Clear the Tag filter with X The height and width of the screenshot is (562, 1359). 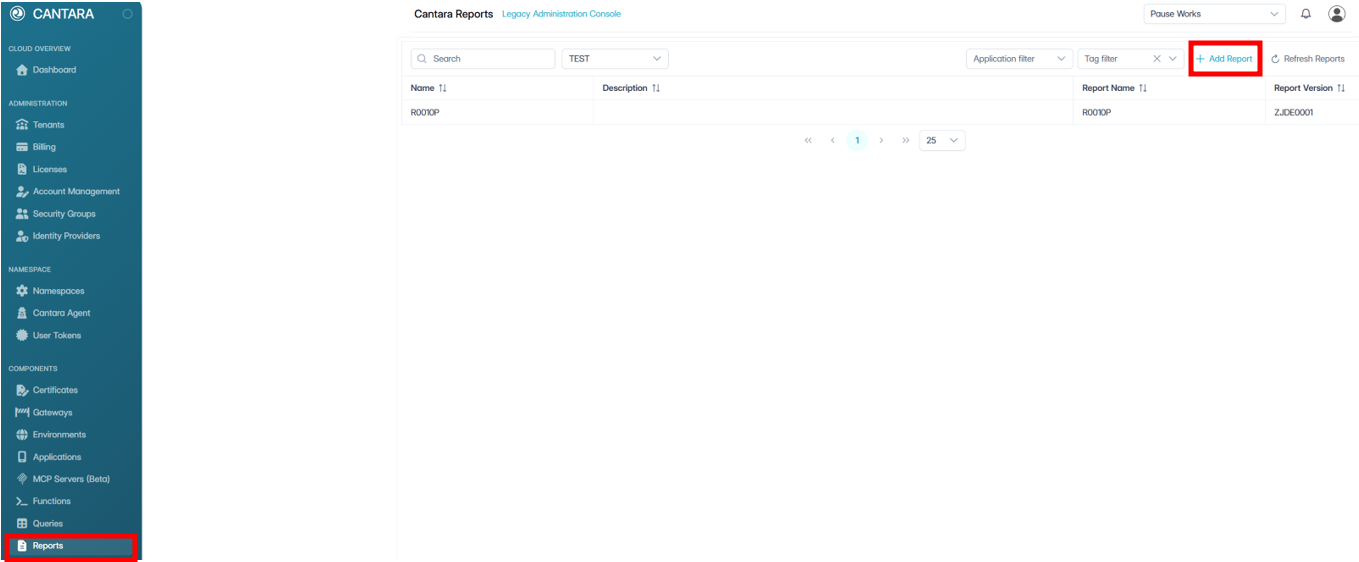coord(1157,59)
